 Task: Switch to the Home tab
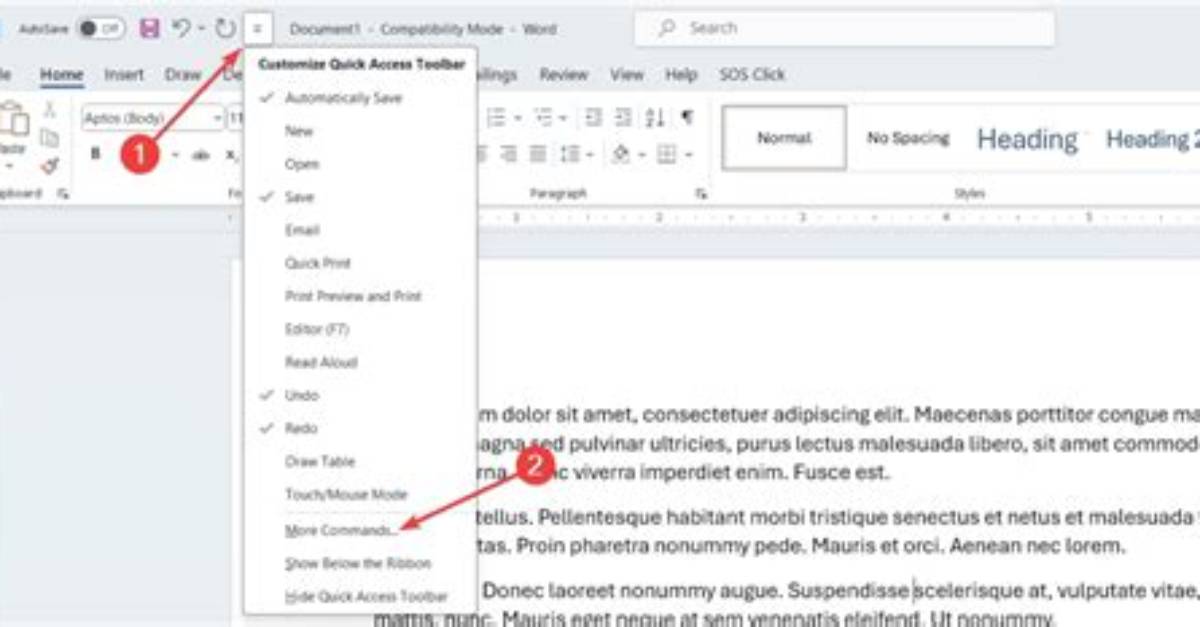coord(62,74)
